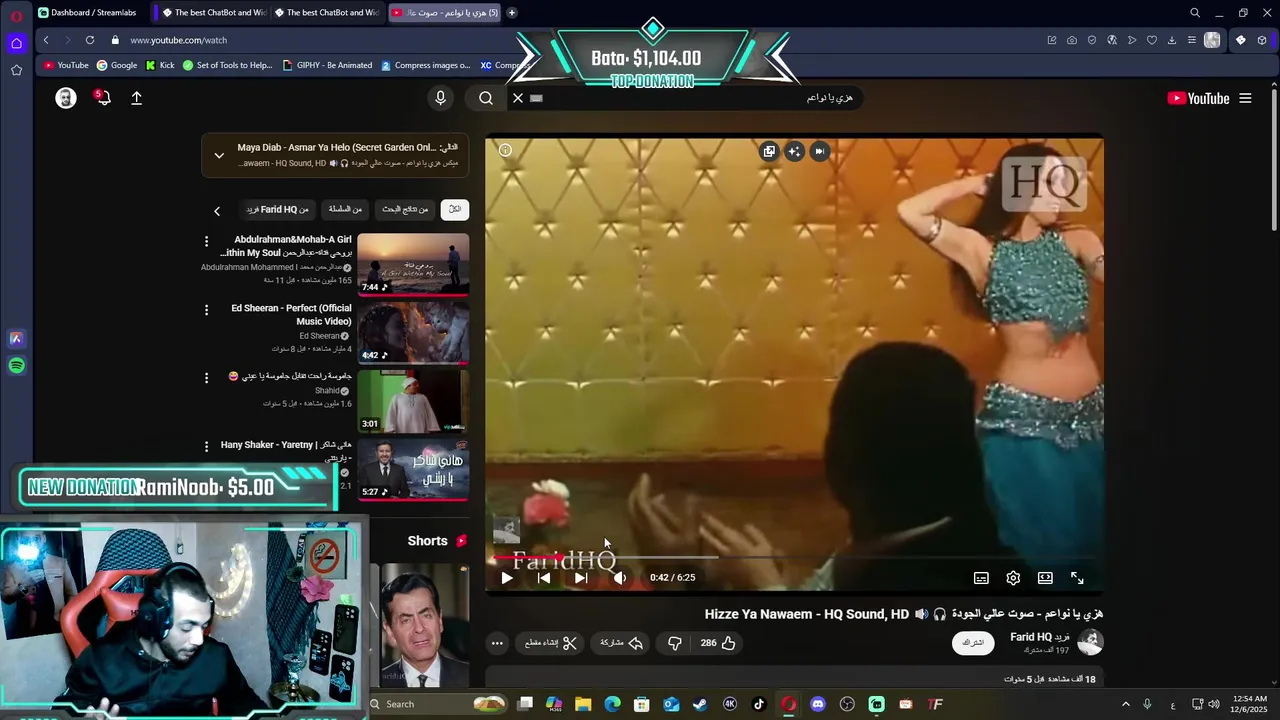The height and width of the screenshot is (720, 1280).
Task: Clear the YouTube search field
Action: click(518, 98)
